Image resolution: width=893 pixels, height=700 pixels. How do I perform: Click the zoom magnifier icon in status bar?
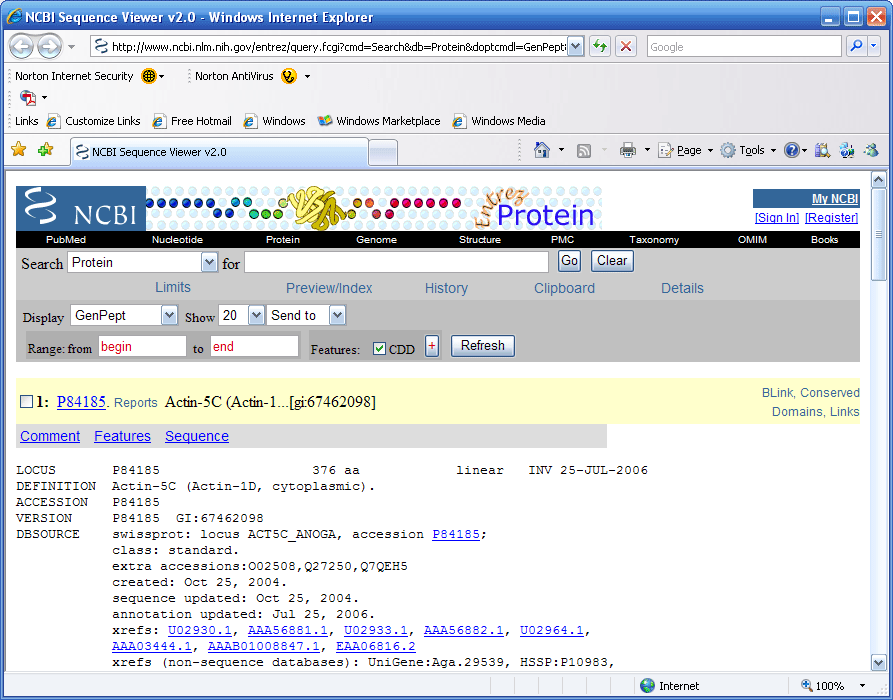pos(806,685)
